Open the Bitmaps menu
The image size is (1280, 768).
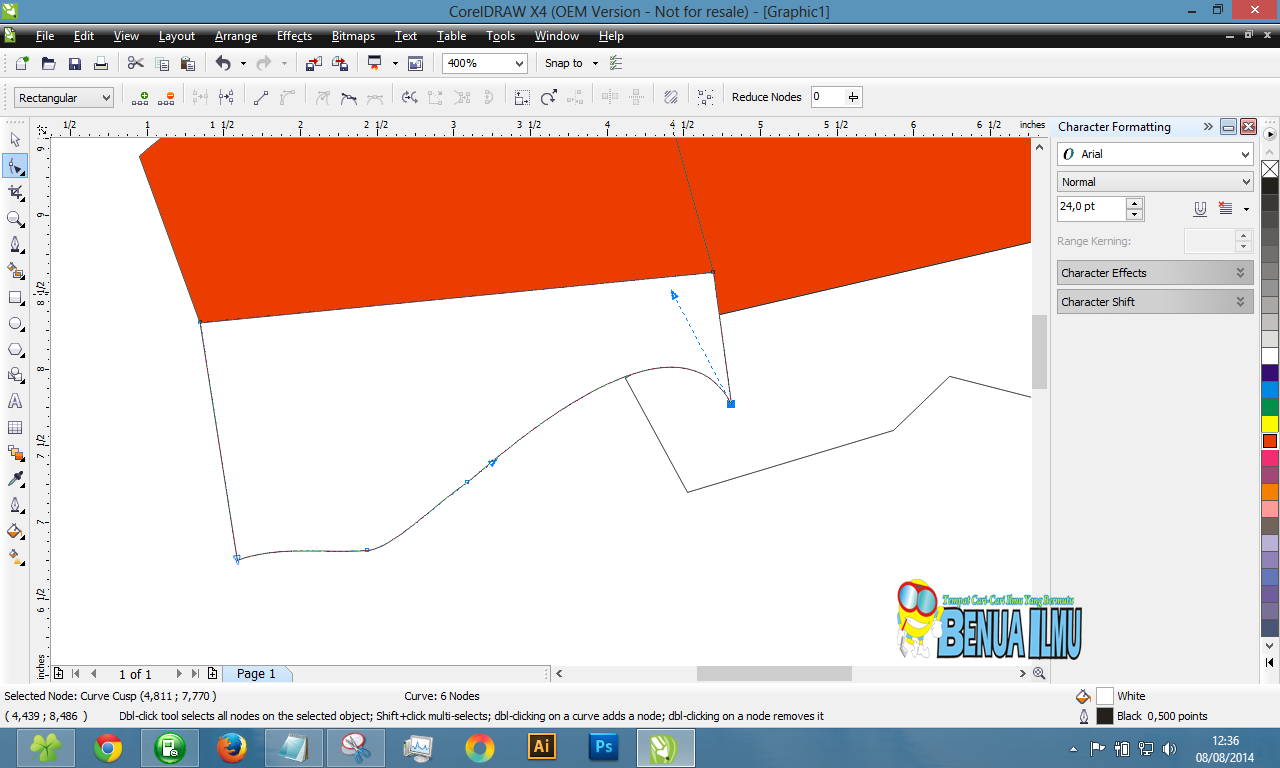tap(353, 36)
